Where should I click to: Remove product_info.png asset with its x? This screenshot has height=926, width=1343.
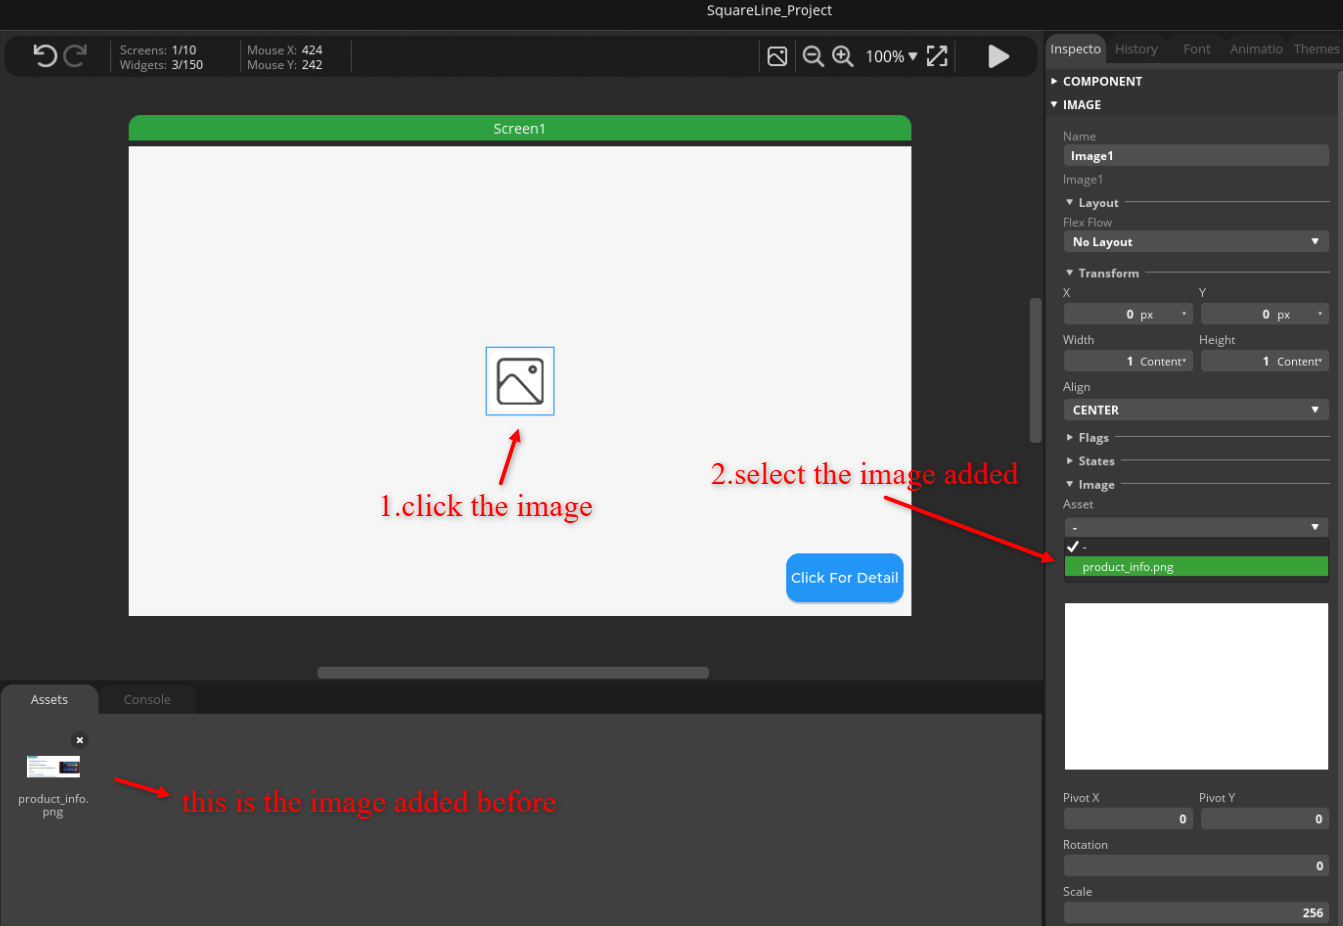tap(80, 740)
